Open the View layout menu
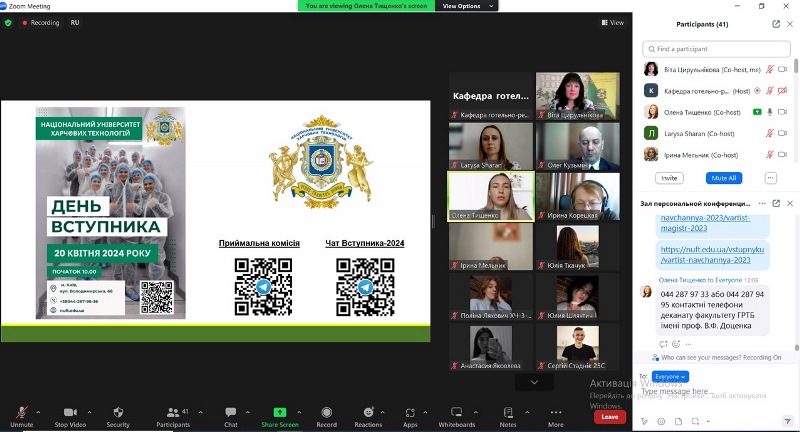The width and height of the screenshot is (800, 432). click(x=613, y=22)
